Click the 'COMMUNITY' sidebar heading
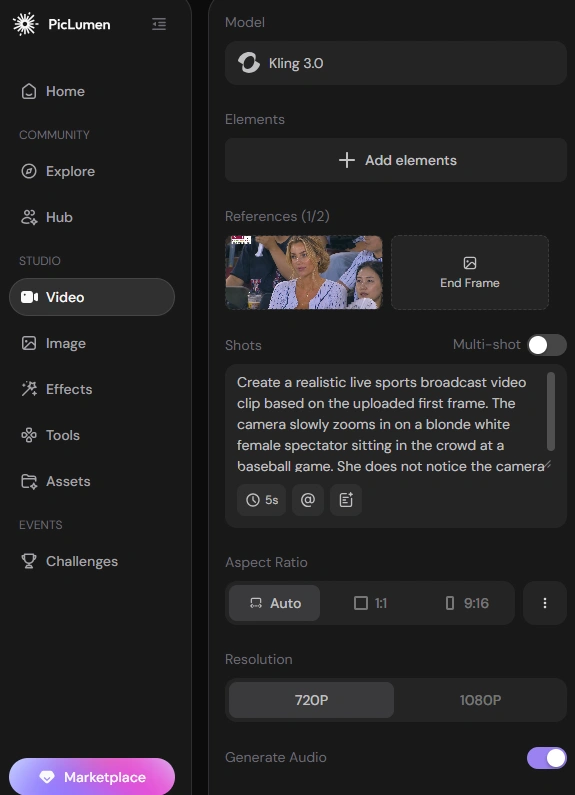The image size is (575, 795). [x=54, y=135]
